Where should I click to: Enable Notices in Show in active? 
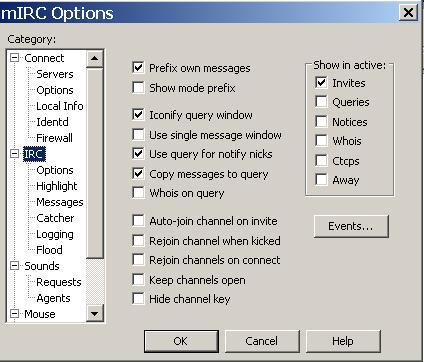[321, 121]
